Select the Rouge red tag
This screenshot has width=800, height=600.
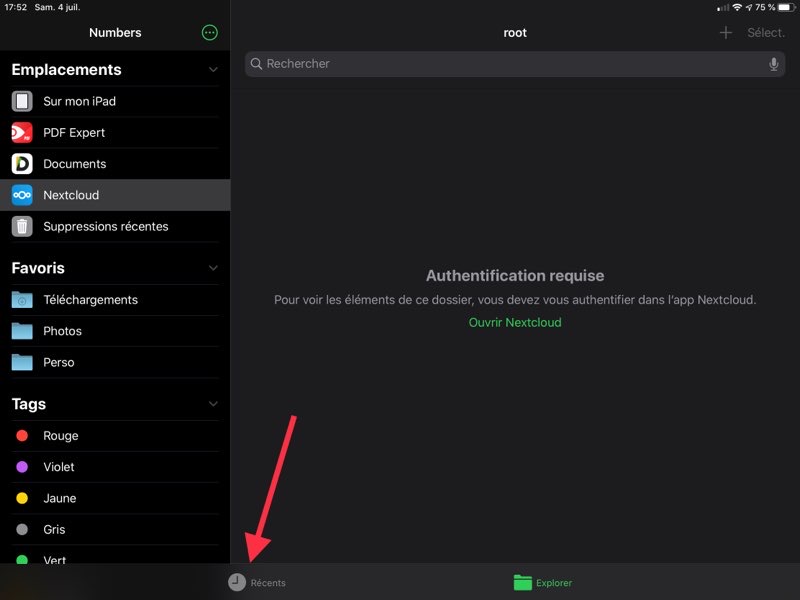[x=60, y=436]
